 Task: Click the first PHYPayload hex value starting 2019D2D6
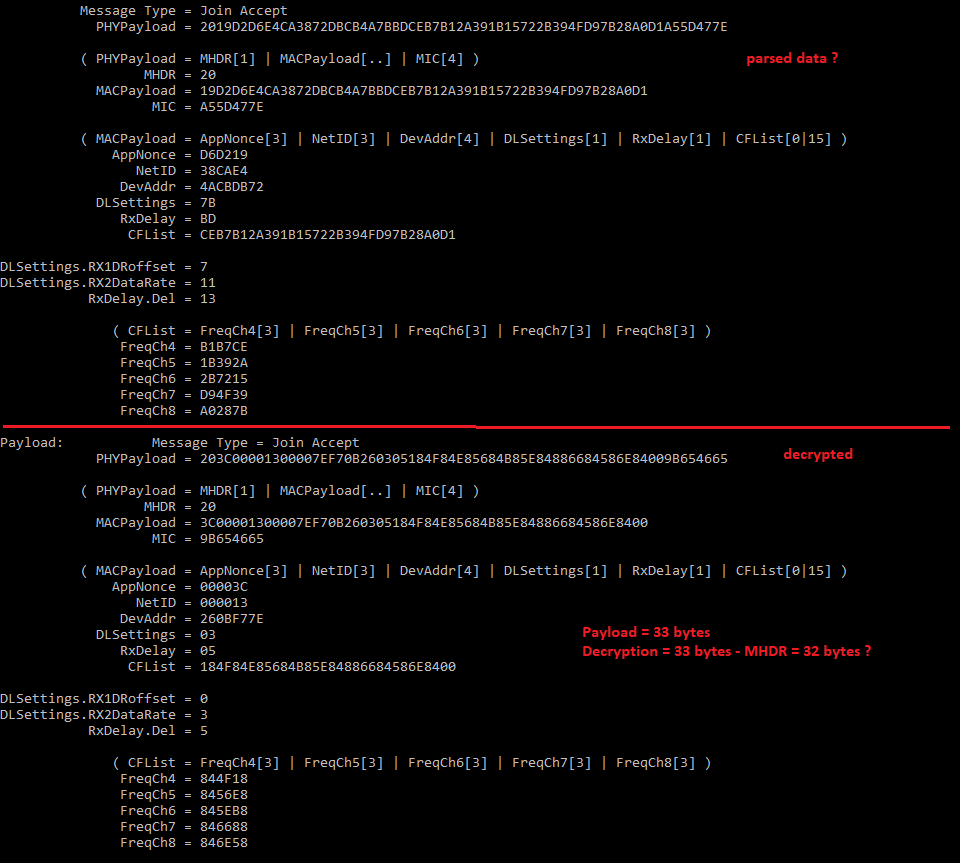463,27
